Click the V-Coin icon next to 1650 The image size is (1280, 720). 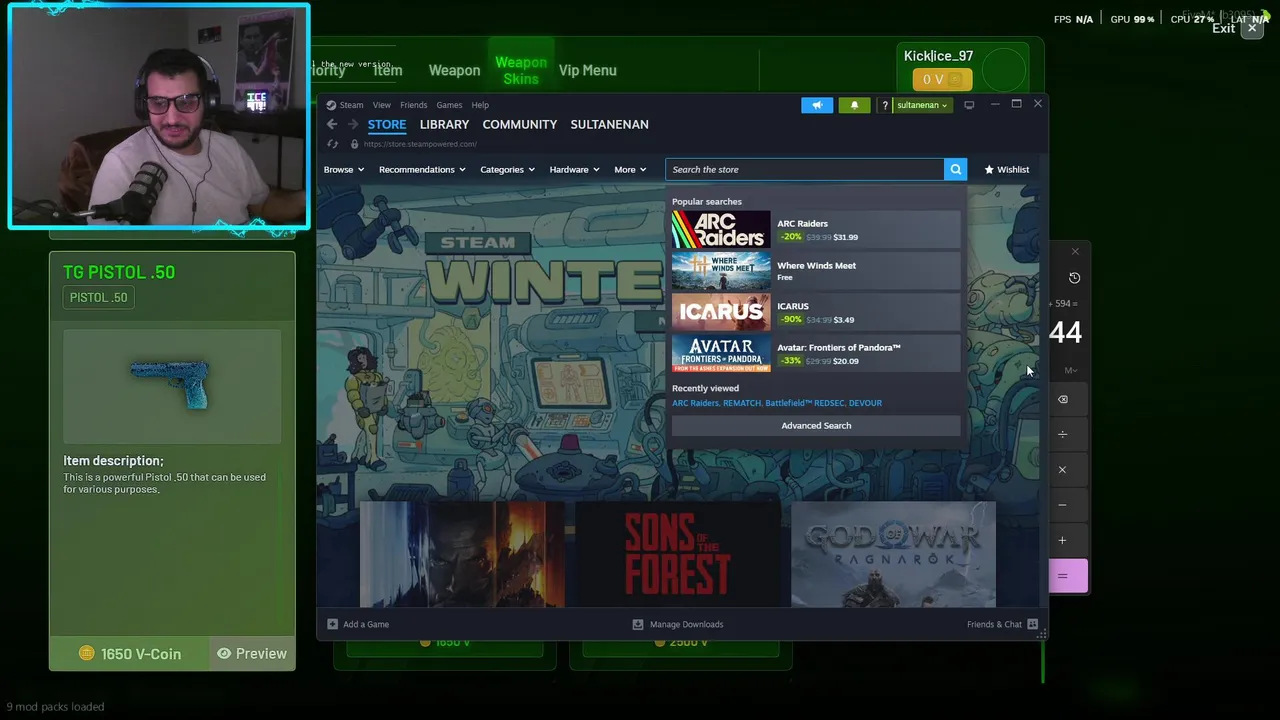pos(87,653)
